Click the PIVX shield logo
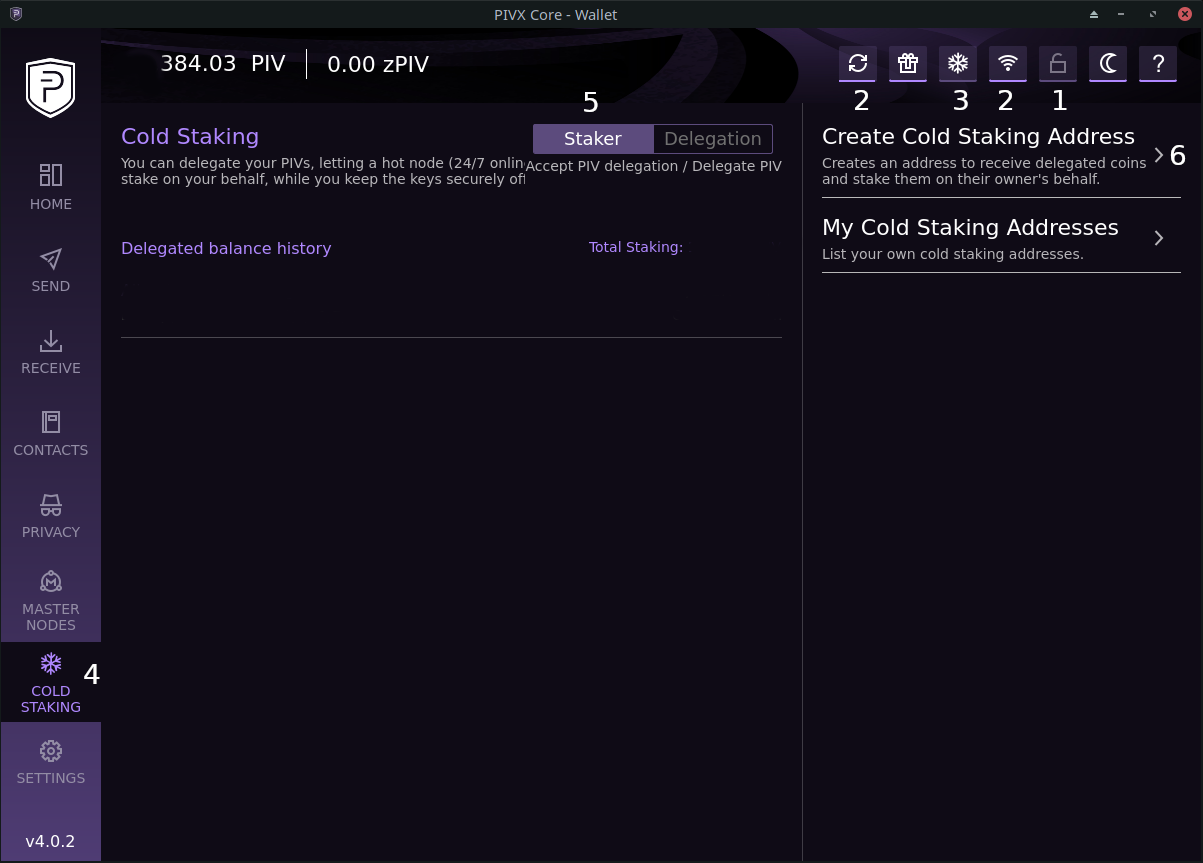This screenshot has width=1203, height=863. click(50, 88)
